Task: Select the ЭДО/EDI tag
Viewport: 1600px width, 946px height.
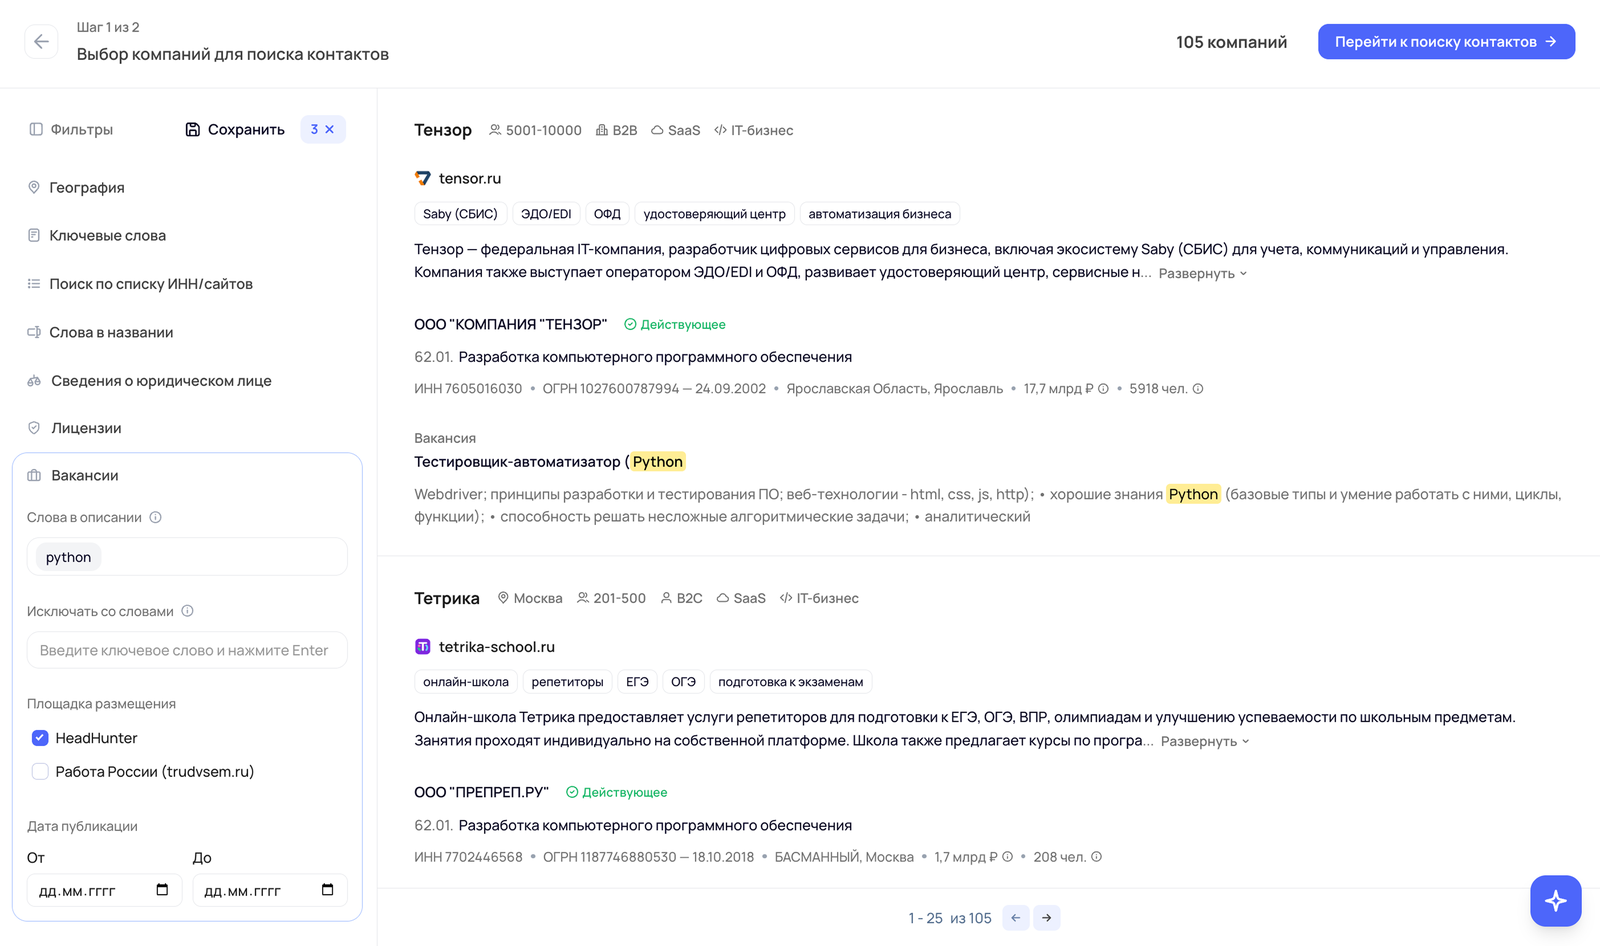Action: 546,214
